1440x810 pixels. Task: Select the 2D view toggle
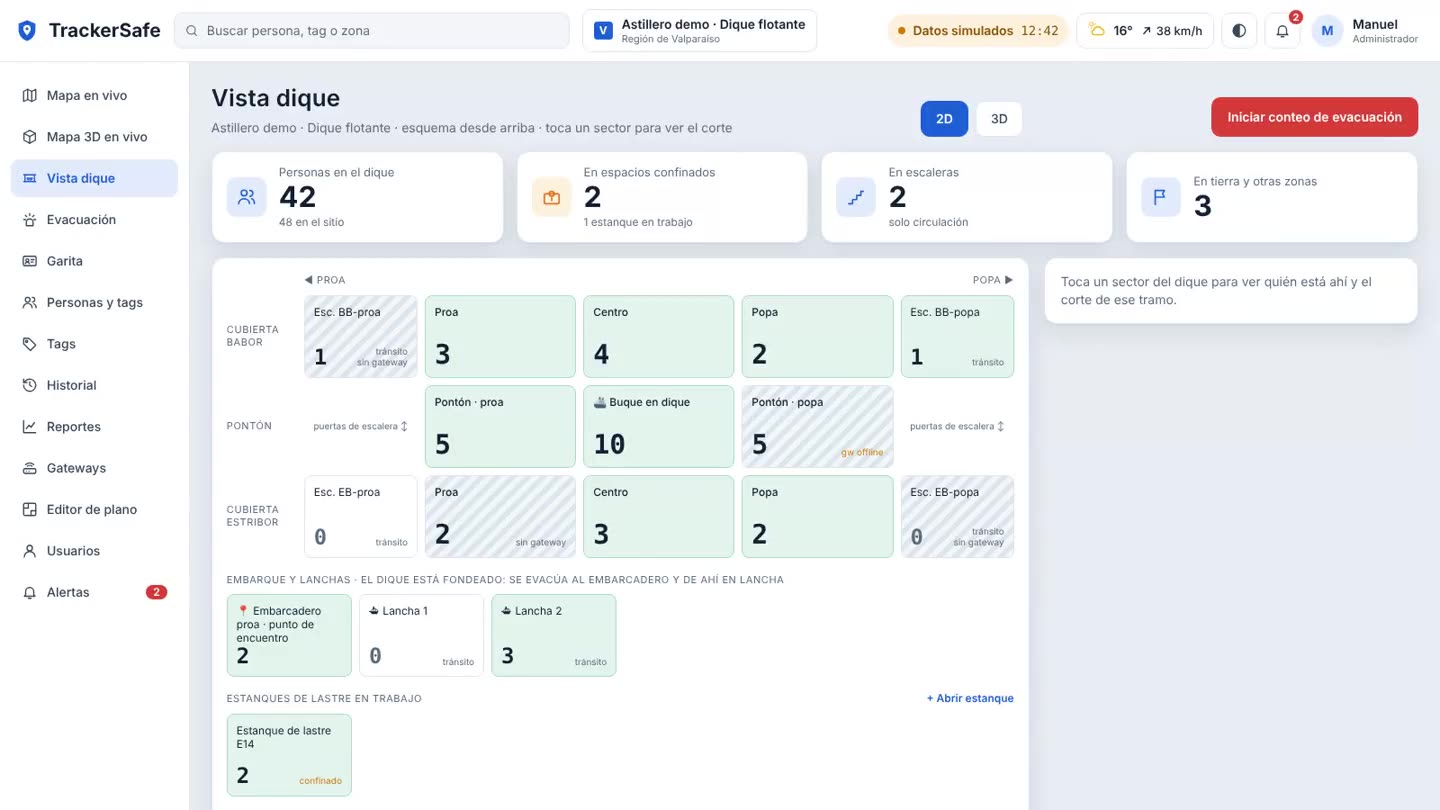(x=944, y=118)
